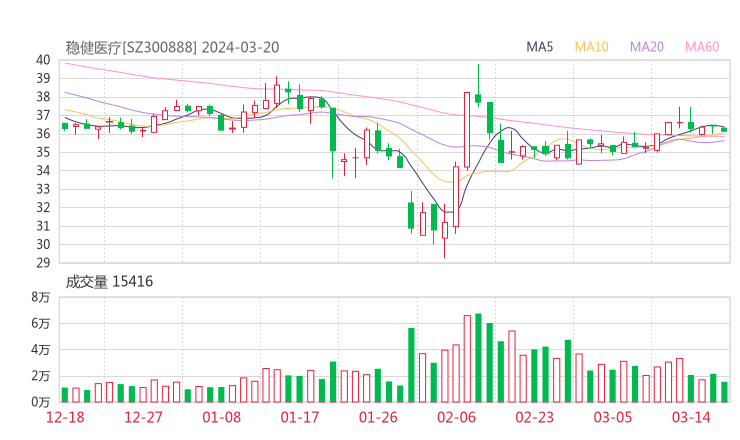The height and width of the screenshot is (440, 740).
Task: Click the 0万 volume axis label
Action: click(41, 402)
